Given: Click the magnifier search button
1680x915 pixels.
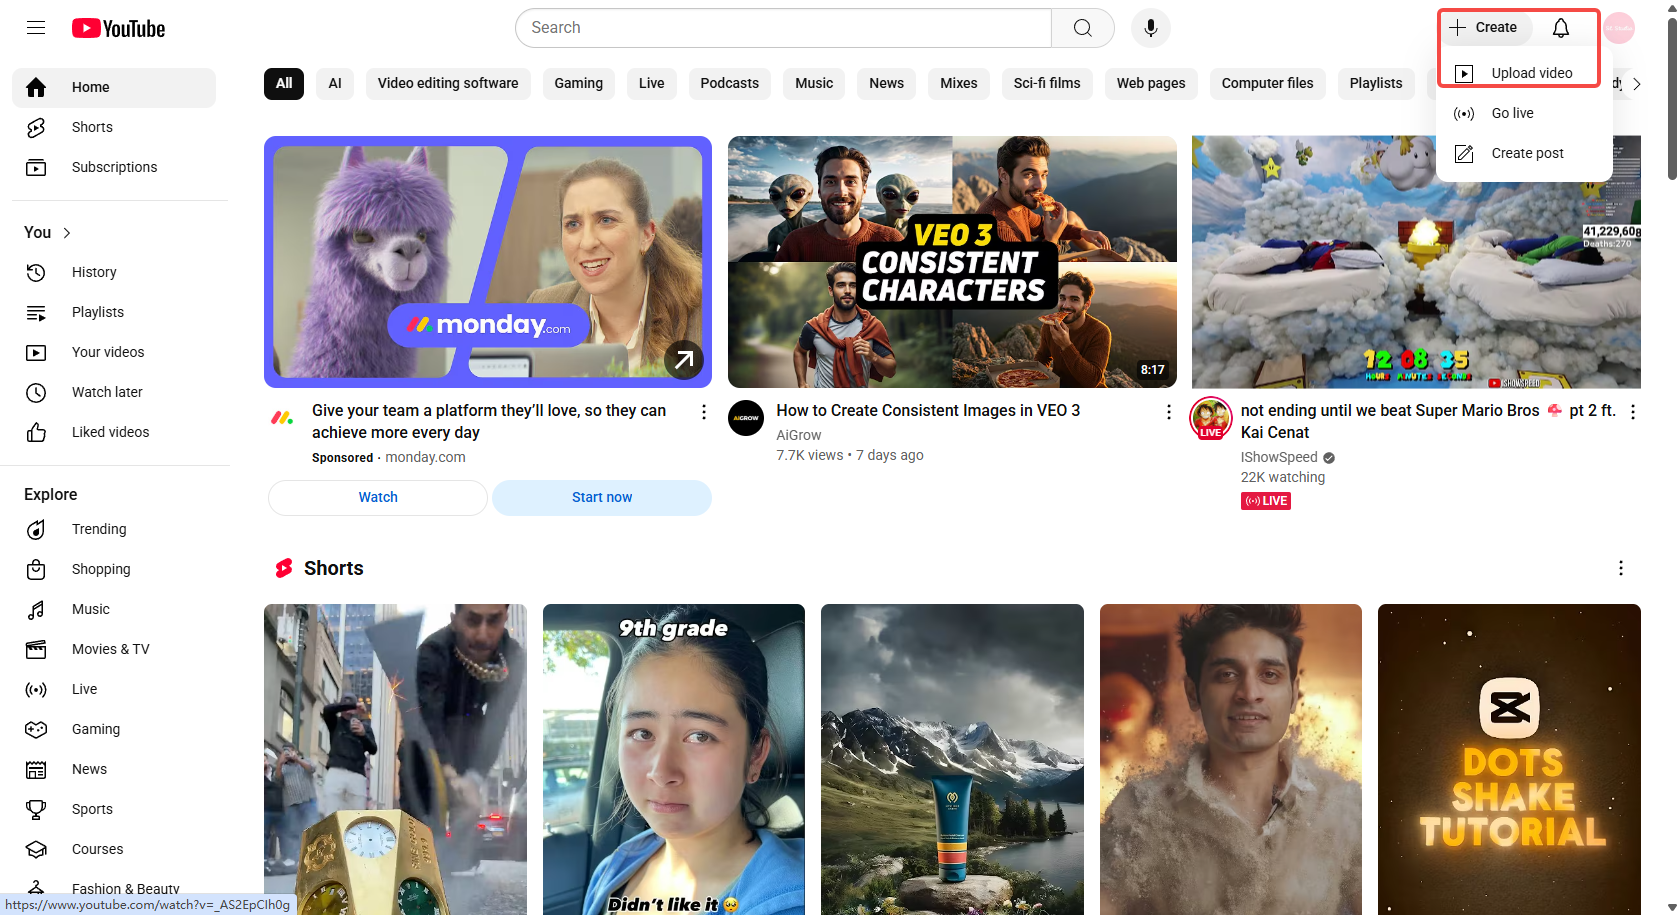Looking at the screenshot, I should (x=1083, y=28).
